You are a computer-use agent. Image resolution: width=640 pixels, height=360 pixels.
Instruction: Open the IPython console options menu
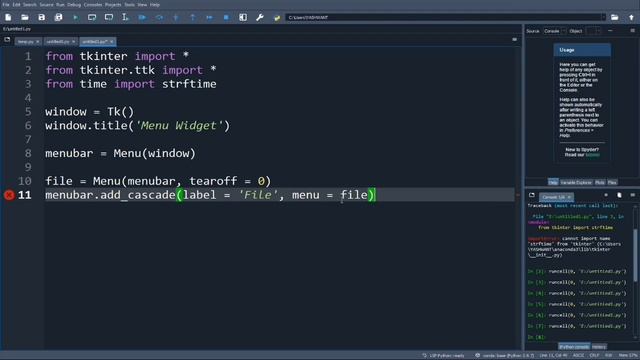[x=633, y=196]
